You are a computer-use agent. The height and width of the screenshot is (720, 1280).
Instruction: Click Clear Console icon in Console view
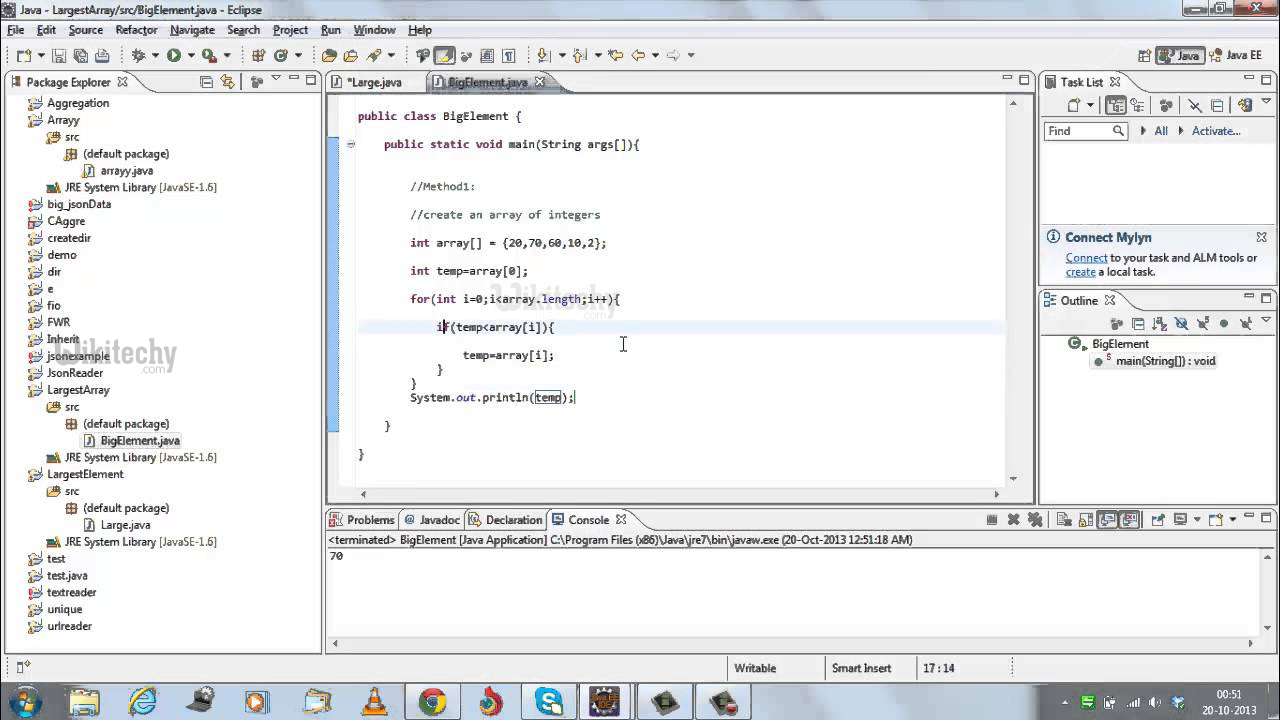[1064, 520]
